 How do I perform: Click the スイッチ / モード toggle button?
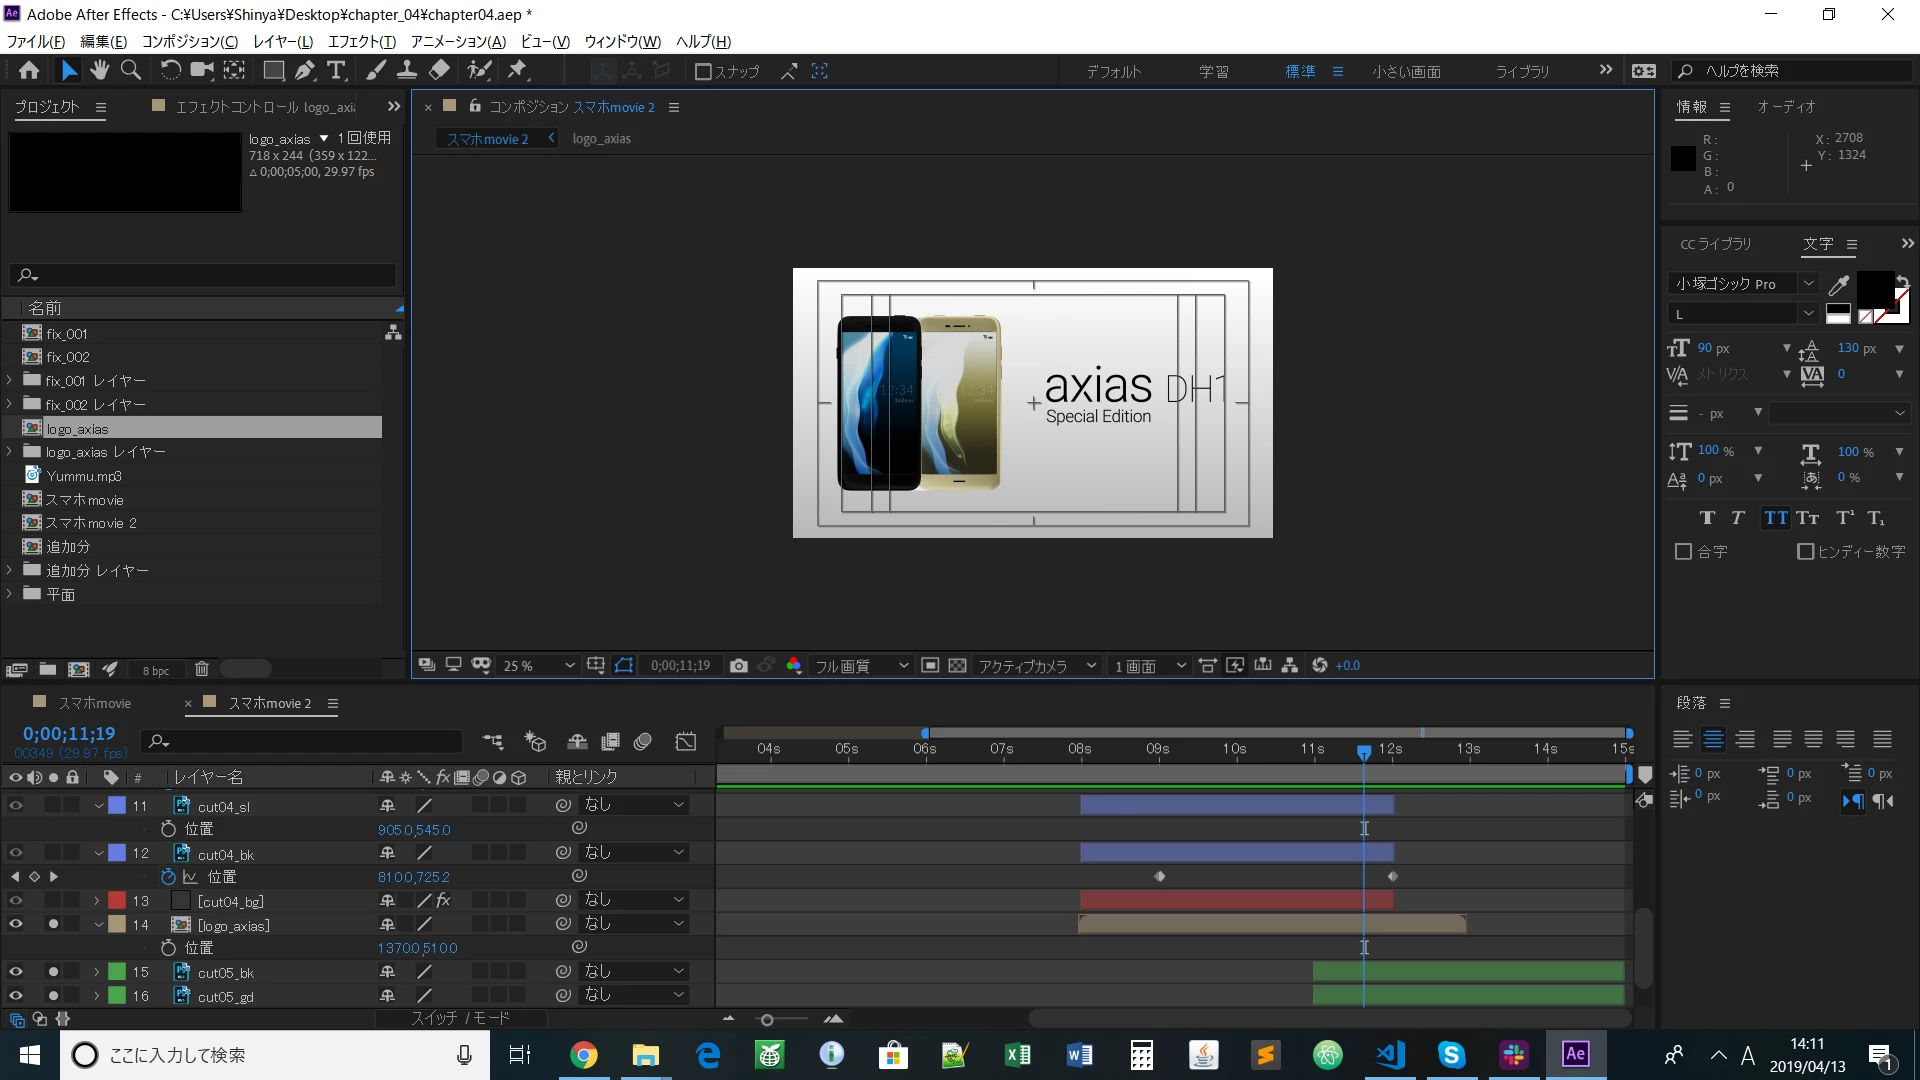461,1018
